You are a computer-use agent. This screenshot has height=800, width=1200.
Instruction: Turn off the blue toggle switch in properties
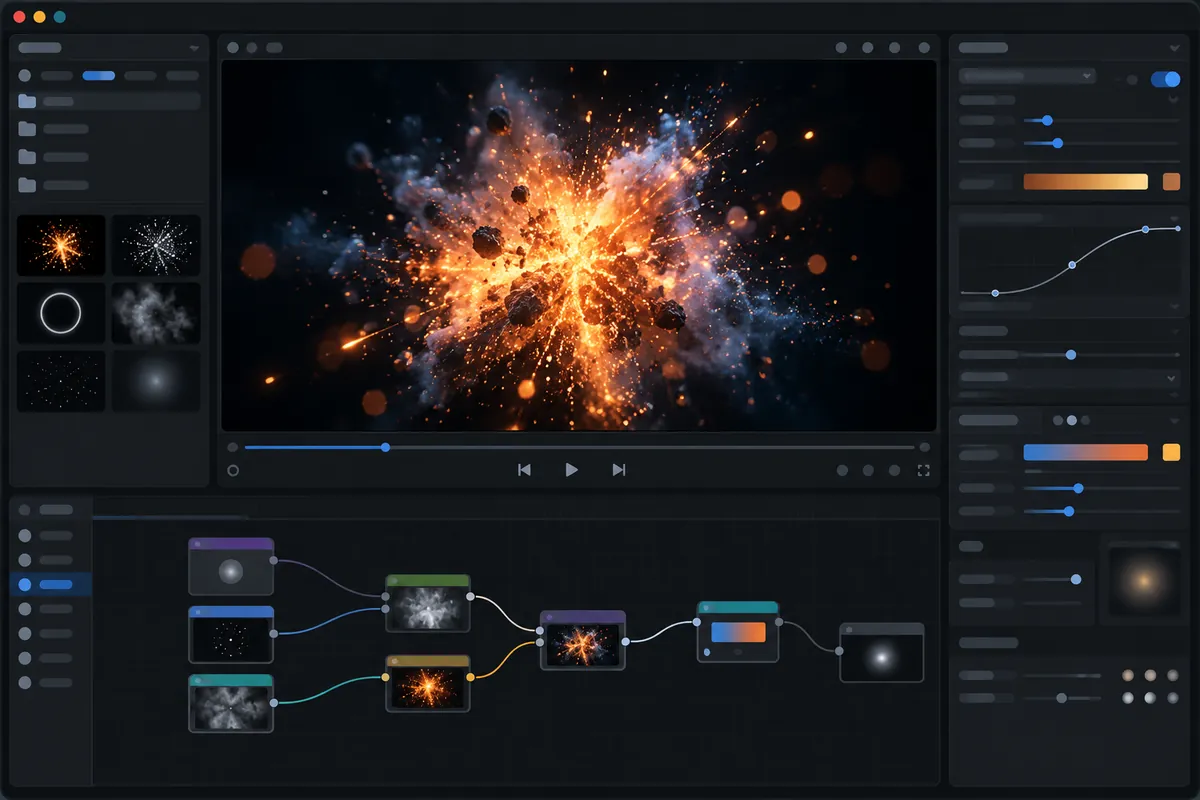(1165, 79)
